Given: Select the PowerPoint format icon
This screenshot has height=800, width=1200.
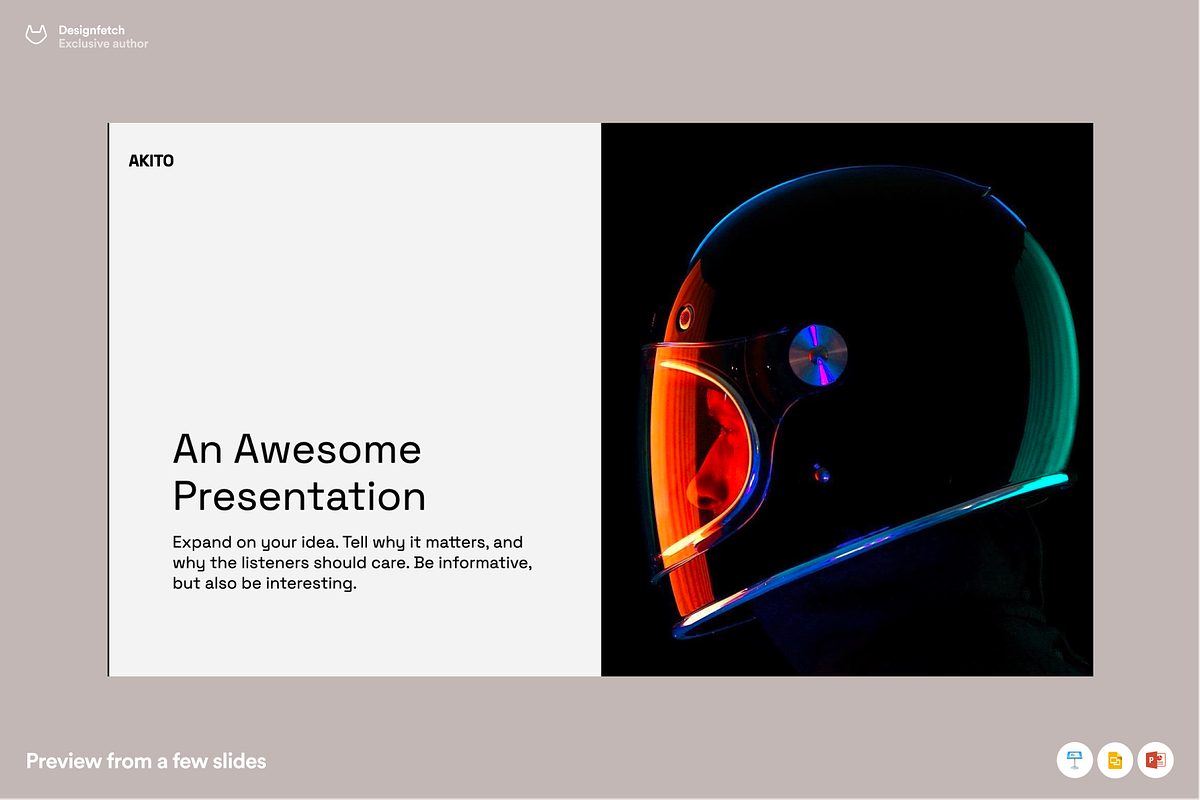Looking at the screenshot, I should (1156, 761).
